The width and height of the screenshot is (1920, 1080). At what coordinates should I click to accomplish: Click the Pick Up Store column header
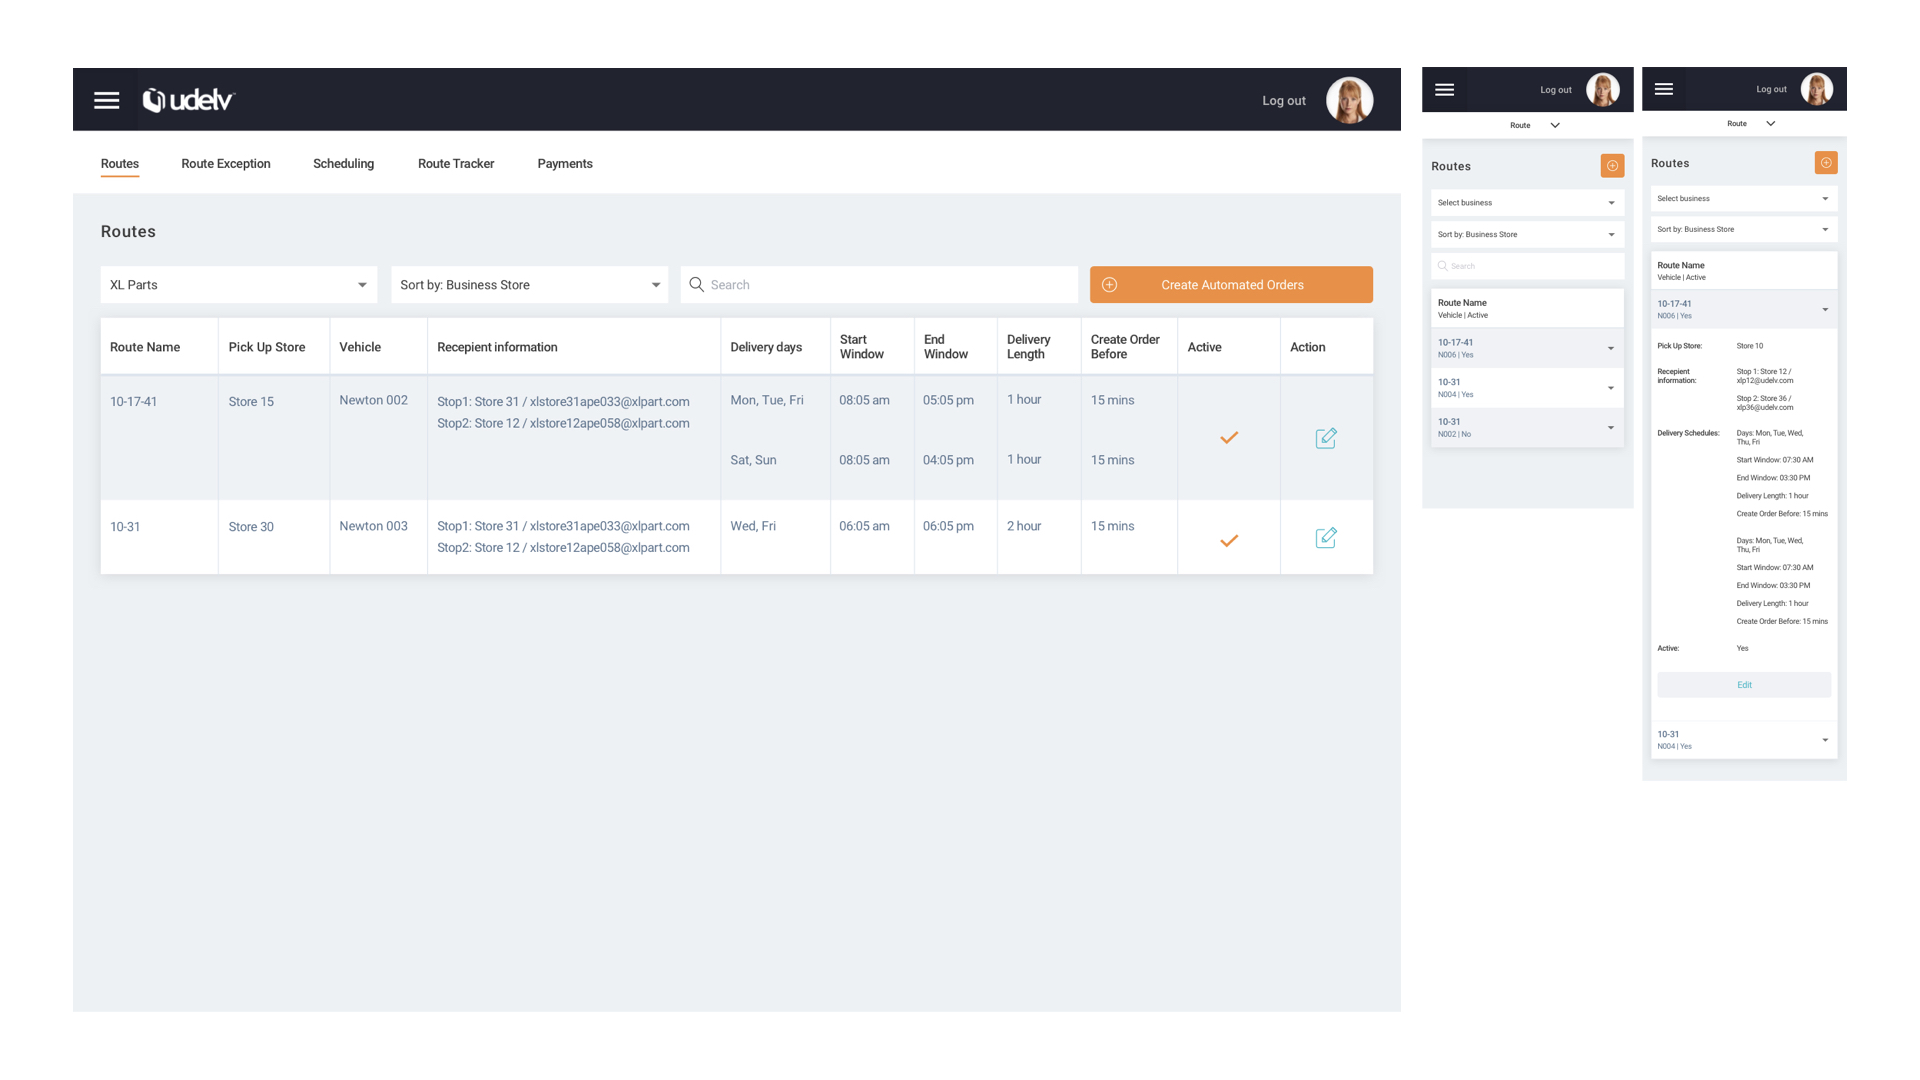coord(267,347)
